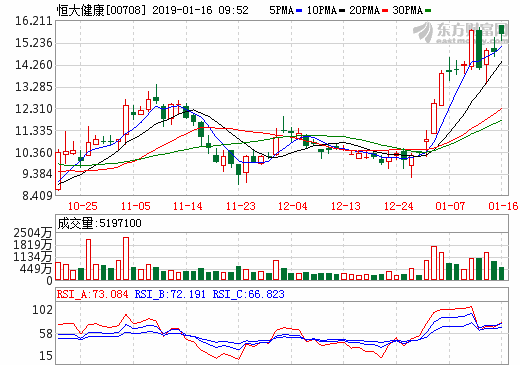
Task: Click the volume axis value 449万
Action: (36, 269)
